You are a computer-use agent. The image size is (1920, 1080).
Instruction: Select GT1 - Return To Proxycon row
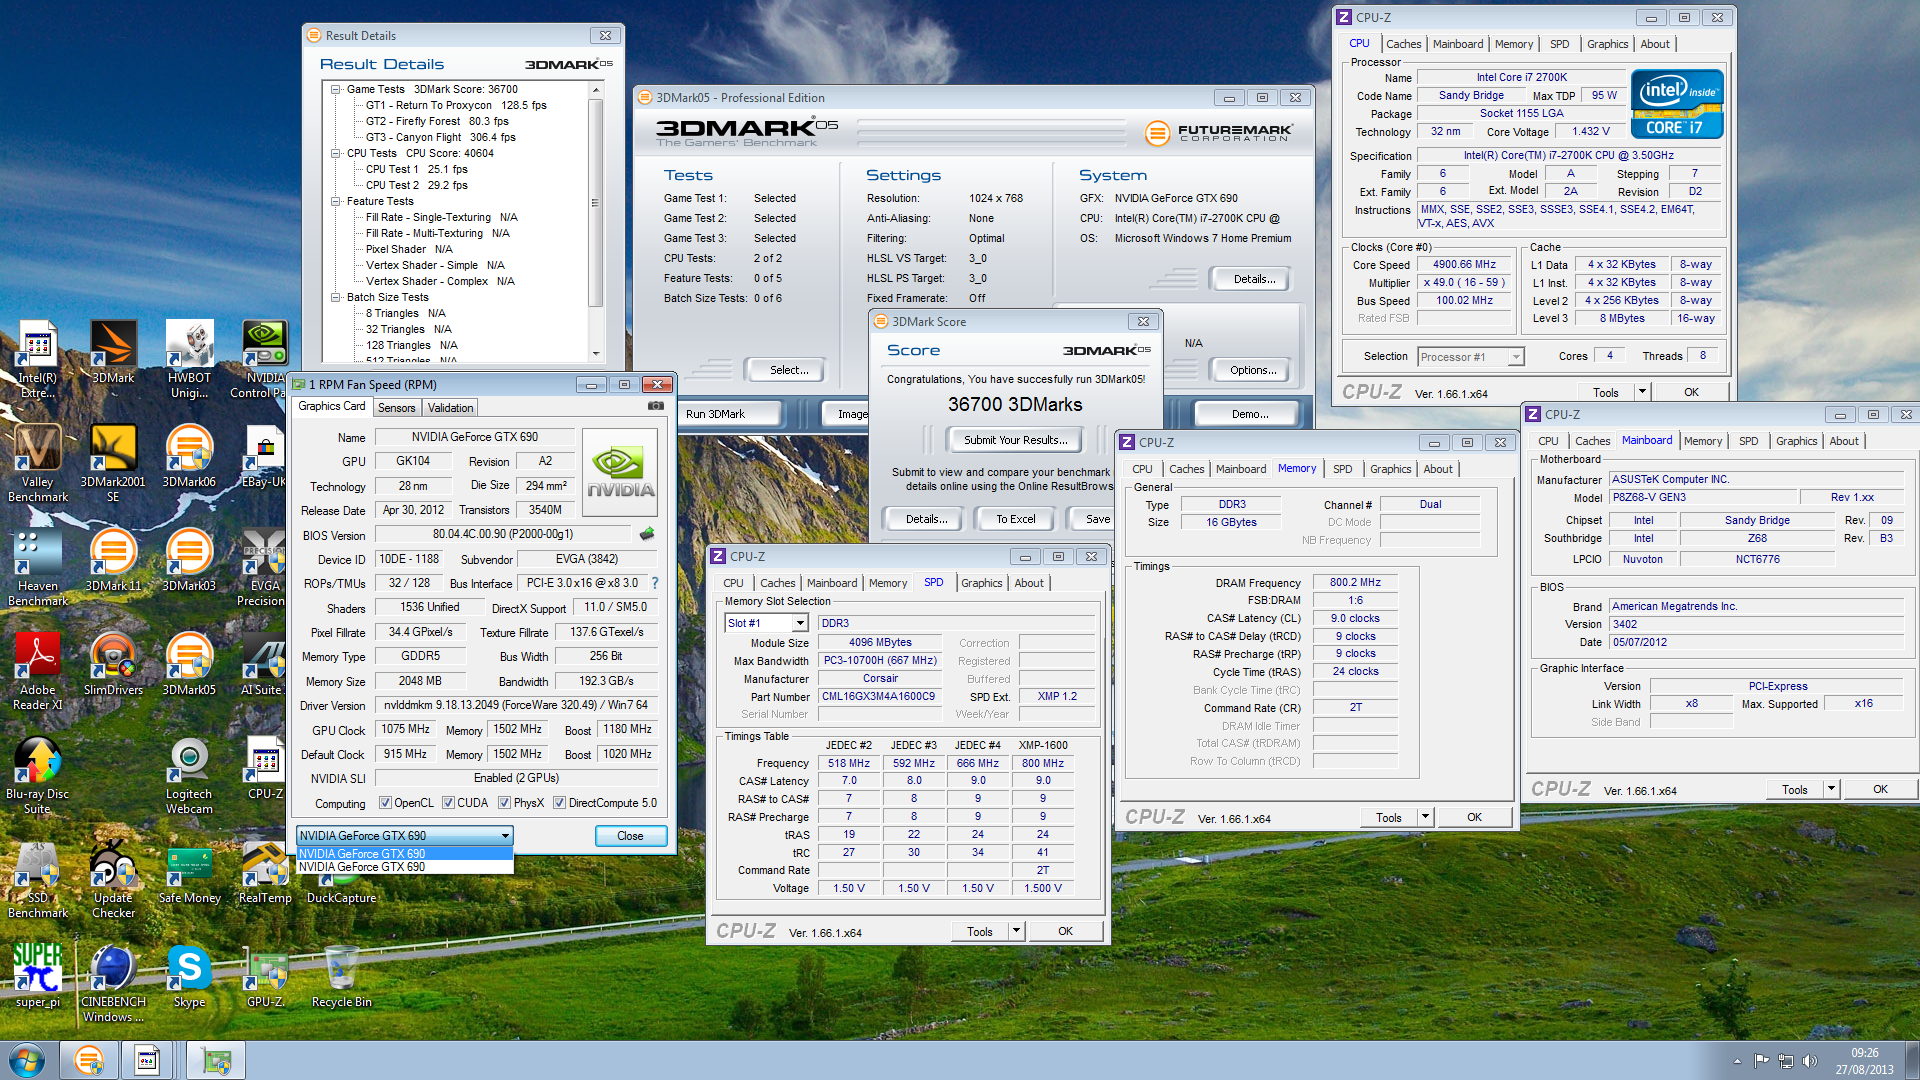coord(456,105)
